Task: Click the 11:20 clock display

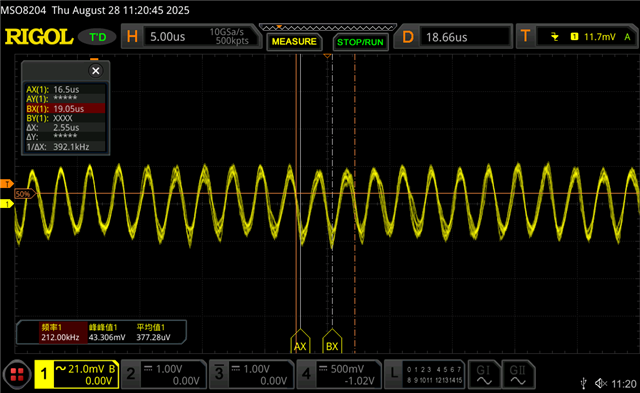Action: pos(624,384)
